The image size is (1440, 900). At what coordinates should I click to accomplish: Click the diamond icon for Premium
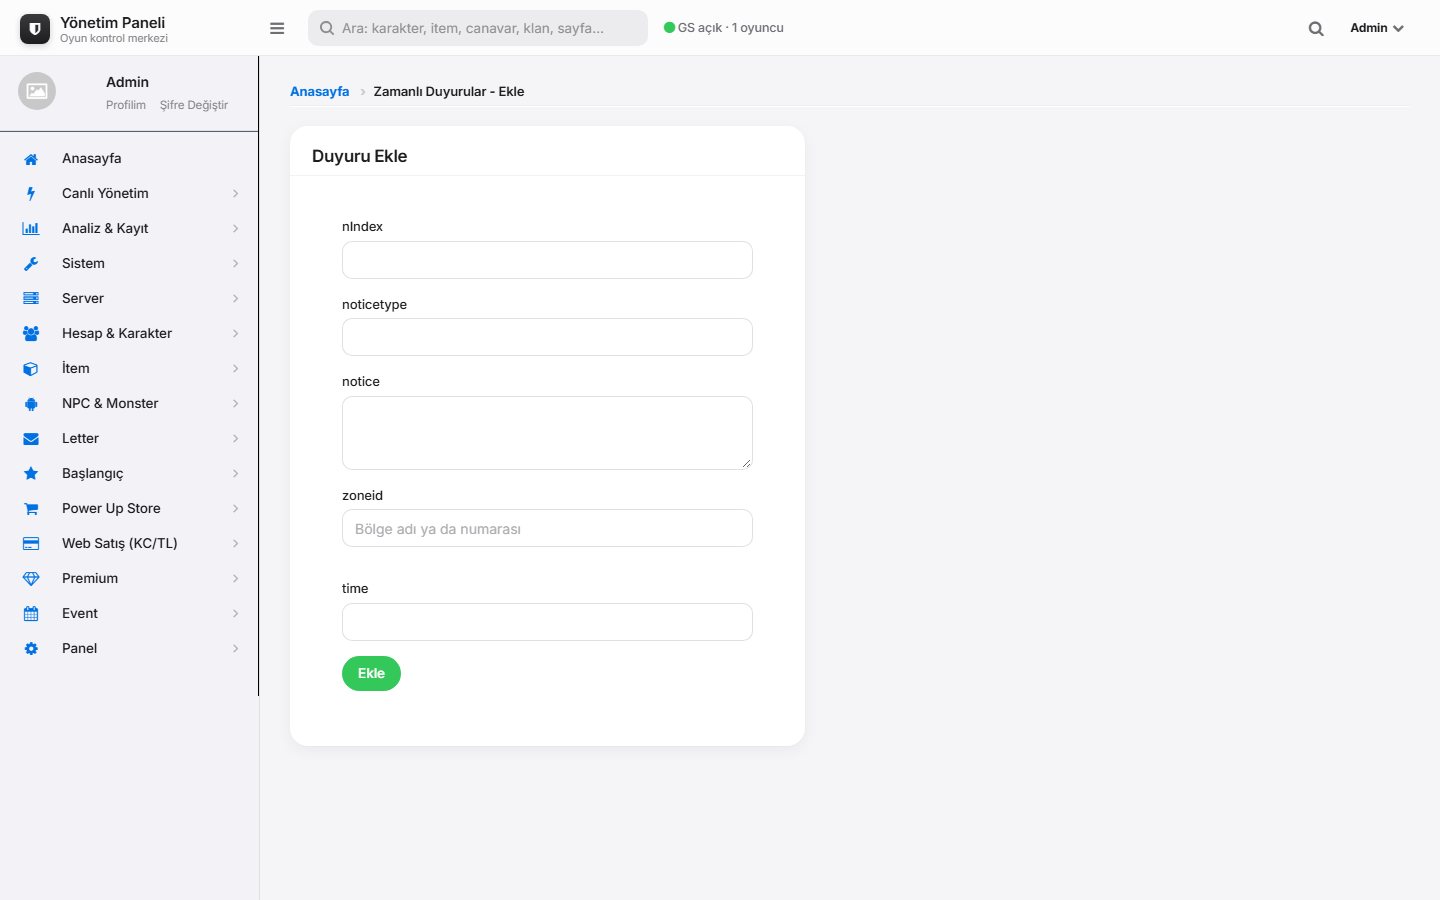point(31,579)
